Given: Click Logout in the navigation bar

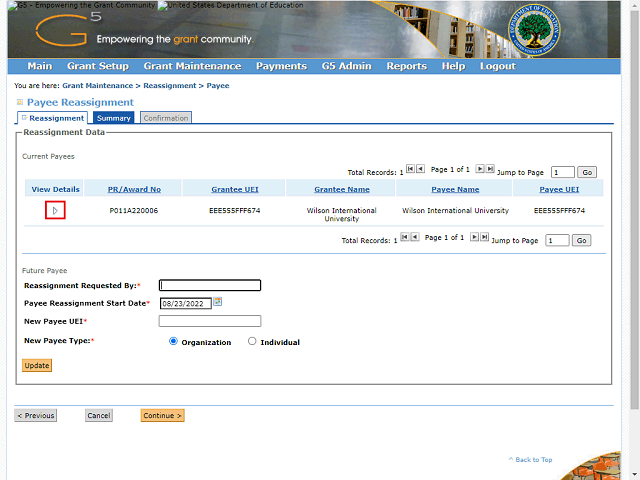Looking at the screenshot, I should 498,66.
